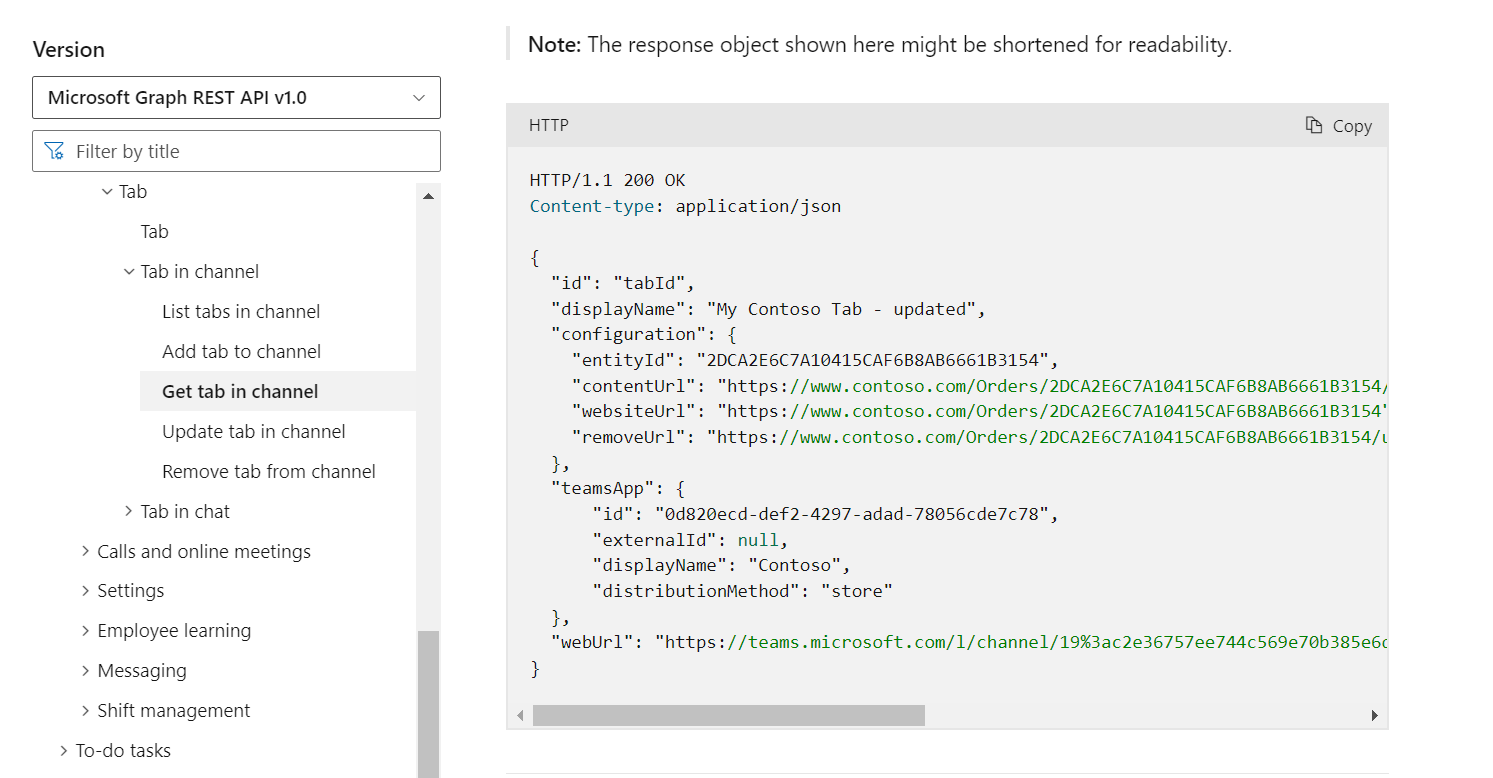This screenshot has width=1493, height=778.
Task: Click the Settings tree label
Action: (131, 590)
